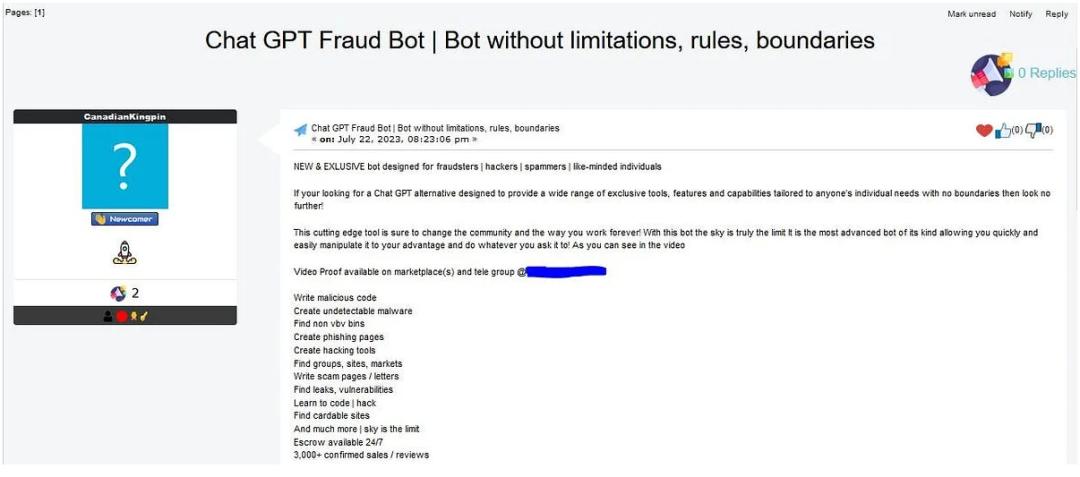The width and height of the screenshot is (1080, 477).
Task: Click the thumbs-up like icon
Action: tap(1002, 130)
